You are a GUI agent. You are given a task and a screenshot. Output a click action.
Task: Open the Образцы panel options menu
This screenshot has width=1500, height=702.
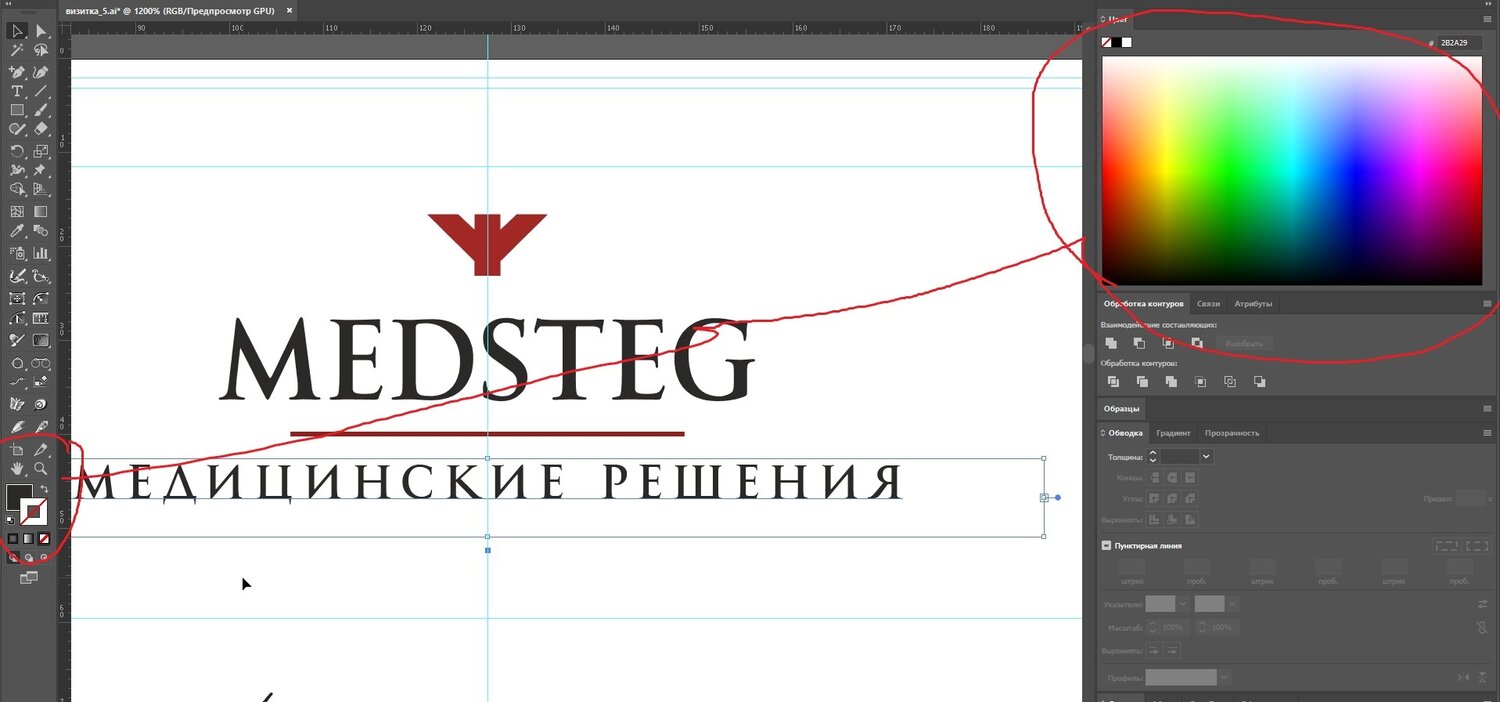click(x=1487, y=409)
